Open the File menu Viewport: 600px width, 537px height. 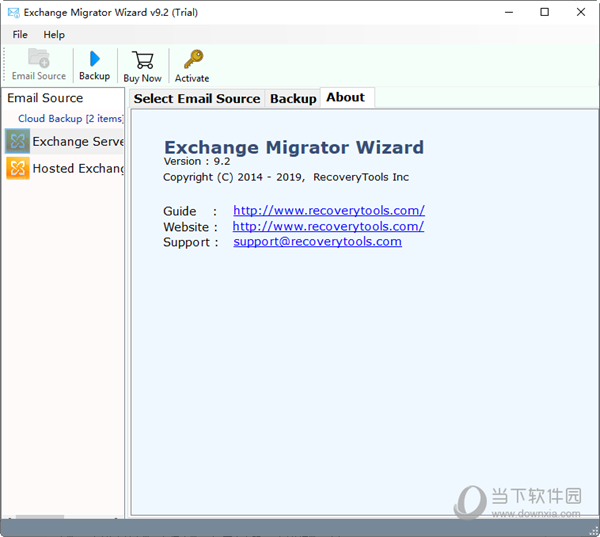coord(20,35)
